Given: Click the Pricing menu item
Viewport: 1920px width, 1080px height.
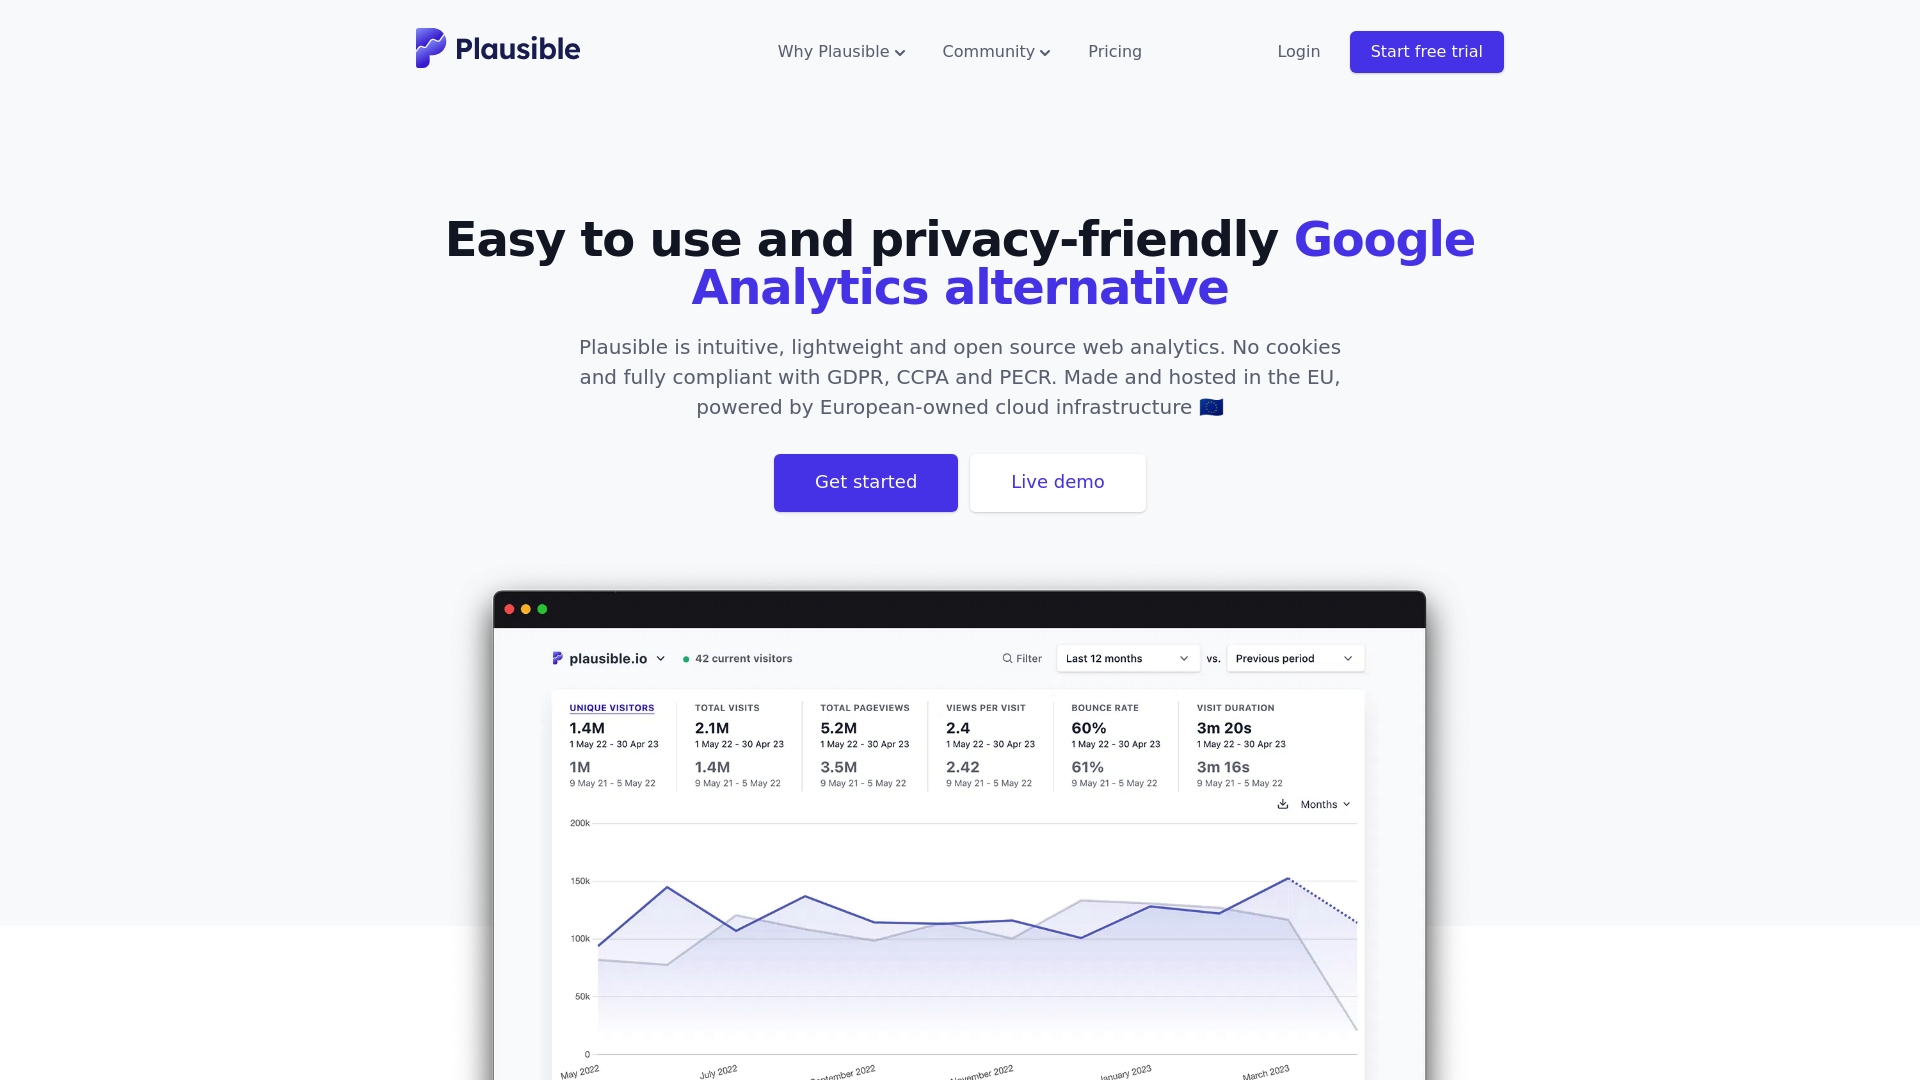Looking at the screenshot, I should click(1114, 51).
